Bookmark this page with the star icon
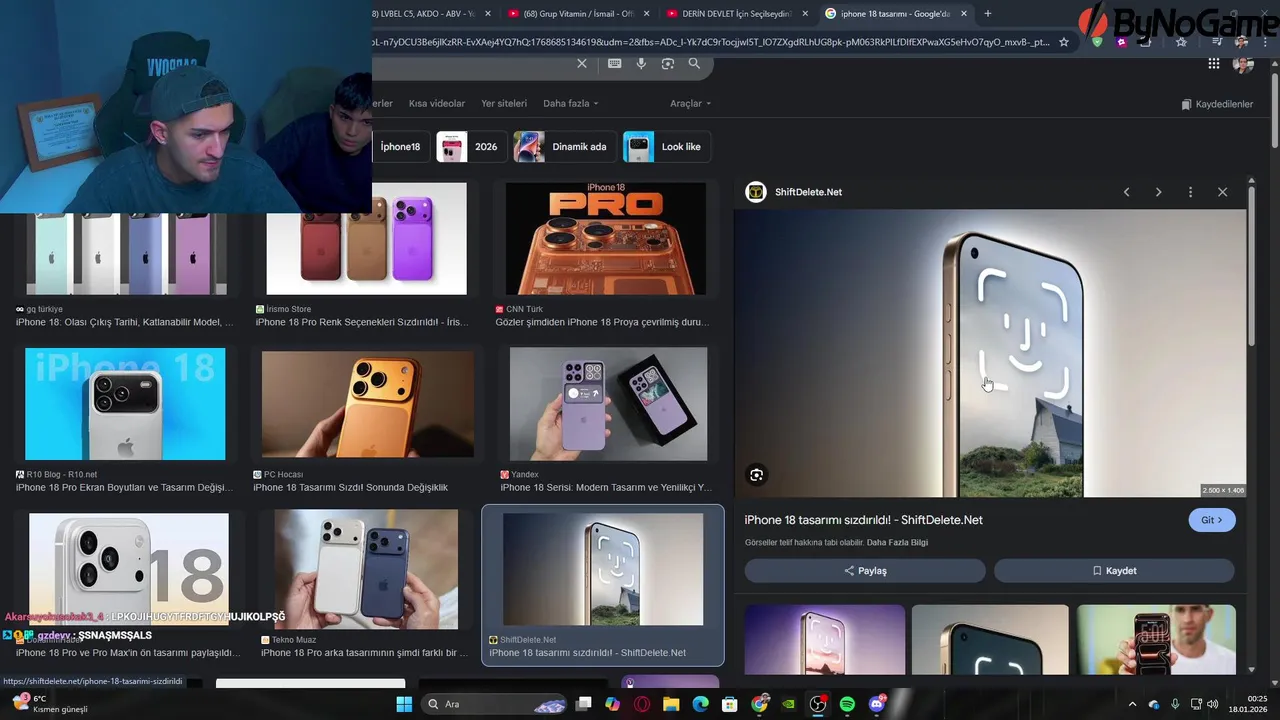 (1064, 42)
